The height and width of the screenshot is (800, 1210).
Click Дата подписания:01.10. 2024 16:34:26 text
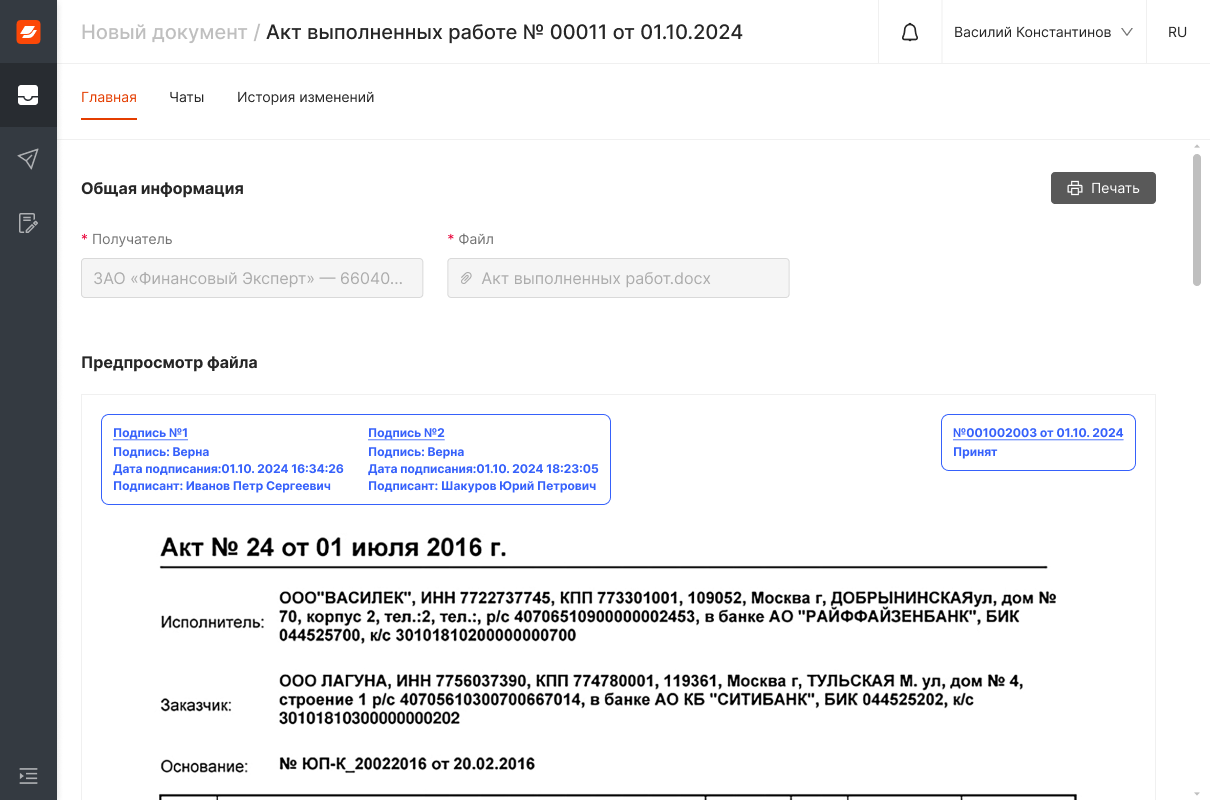tap(228, 468)
